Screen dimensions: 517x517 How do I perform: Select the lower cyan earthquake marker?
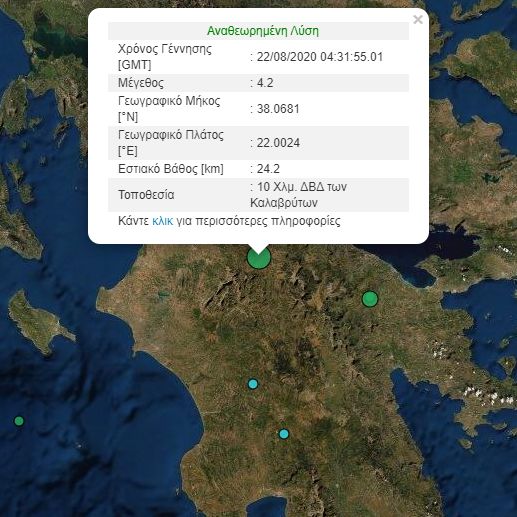point(284,434)
